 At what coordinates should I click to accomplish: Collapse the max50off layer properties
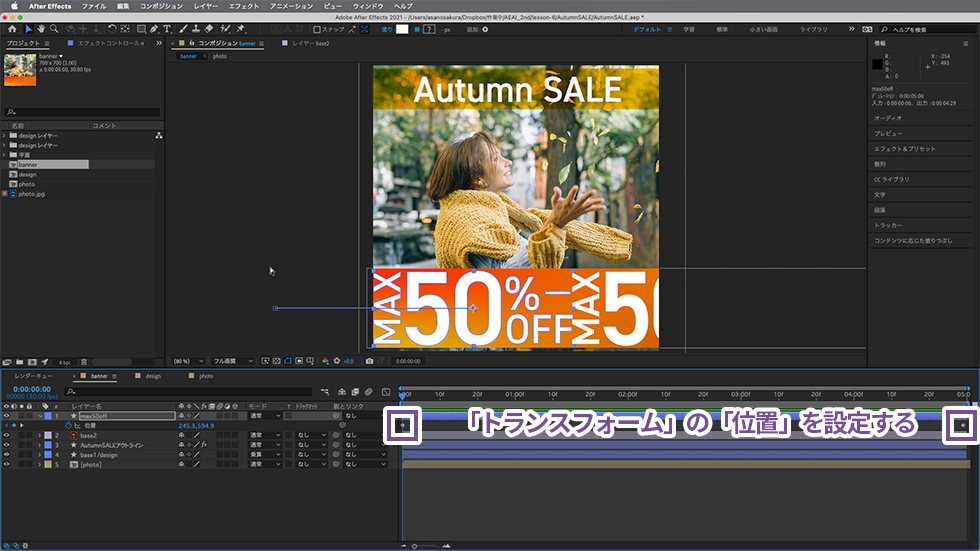40,416
